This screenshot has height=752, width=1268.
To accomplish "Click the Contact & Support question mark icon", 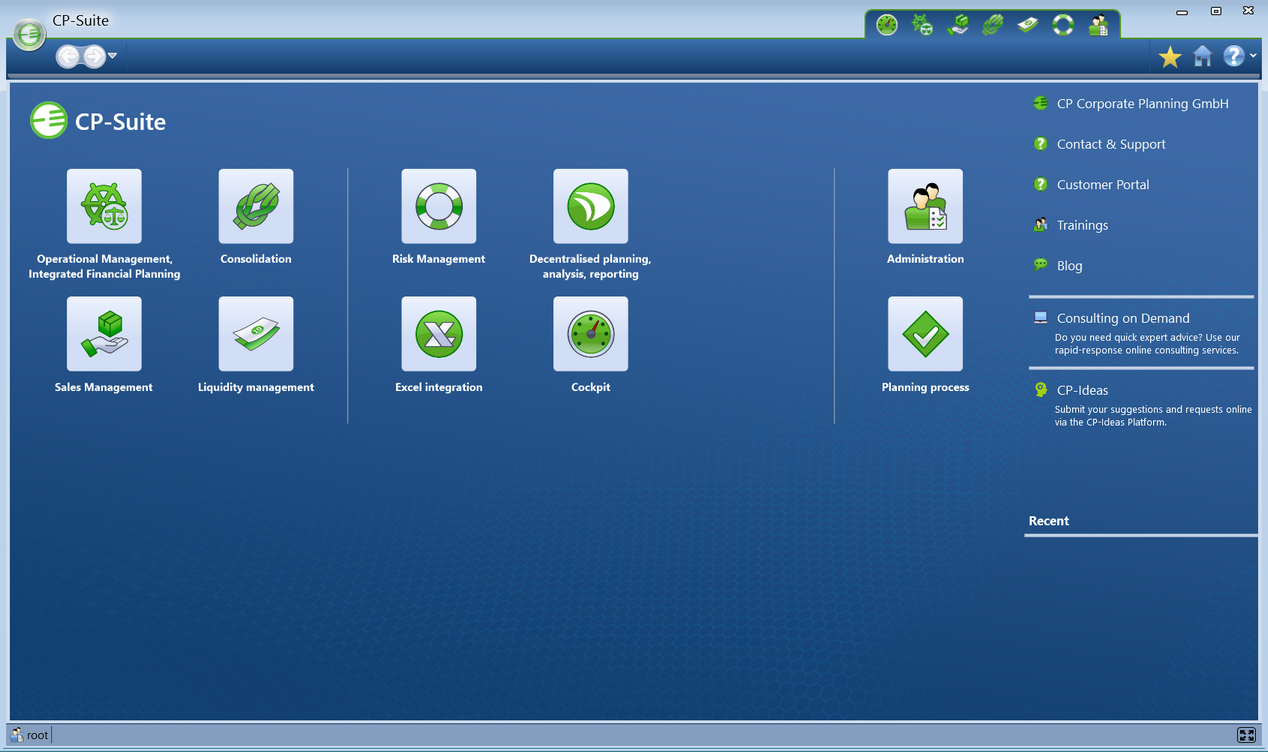I will [x=1040, y=144].
